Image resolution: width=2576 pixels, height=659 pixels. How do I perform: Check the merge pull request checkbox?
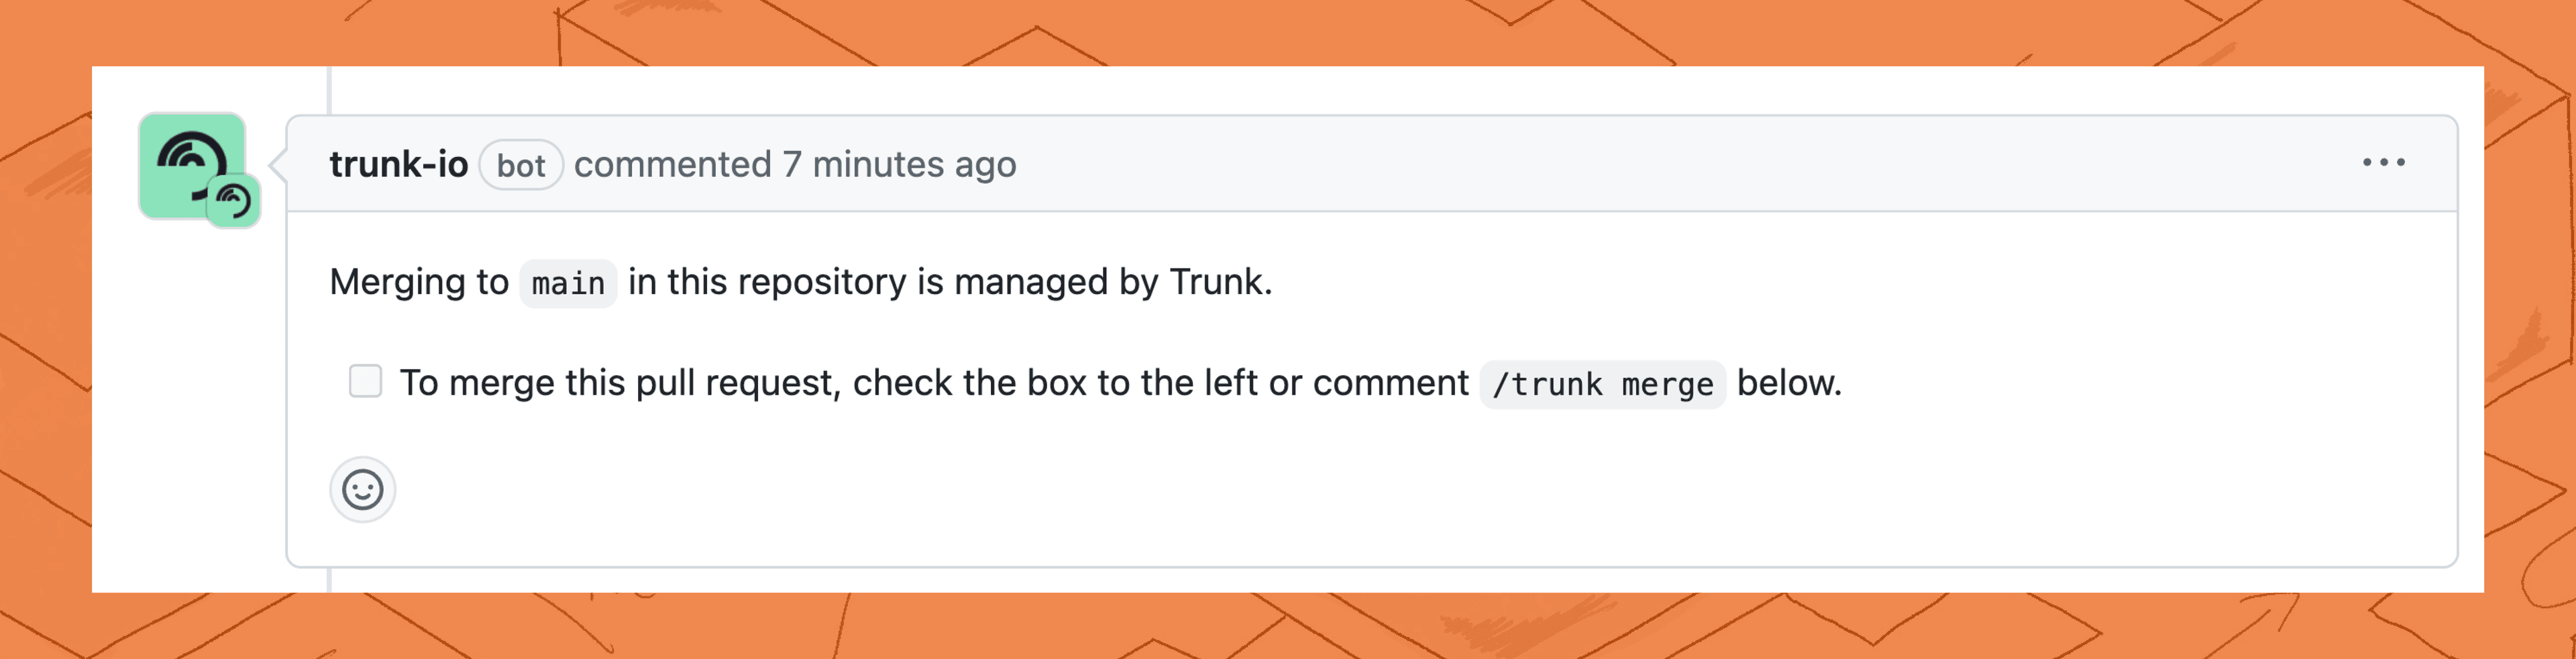coord(365,381)
